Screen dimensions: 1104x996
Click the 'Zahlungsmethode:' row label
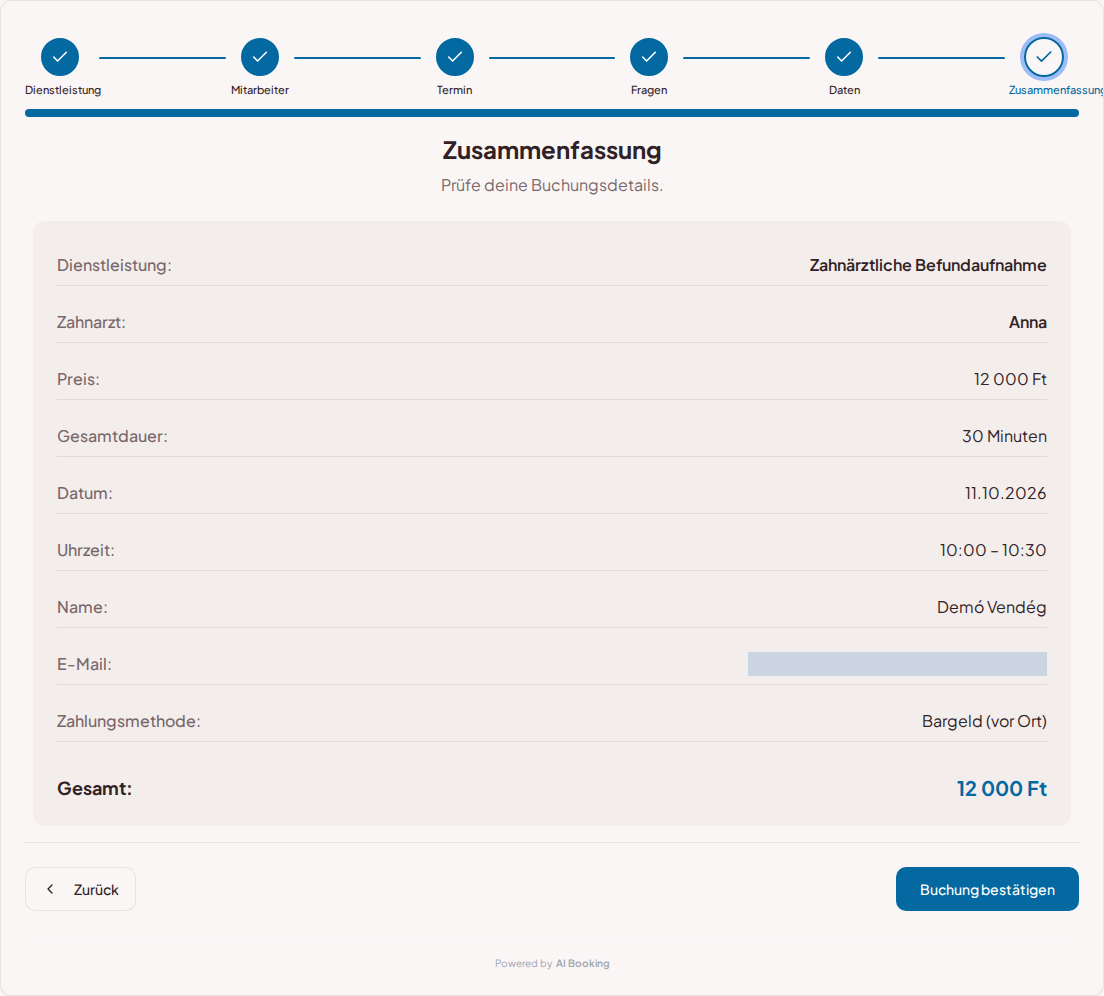(x=129, y=721)
